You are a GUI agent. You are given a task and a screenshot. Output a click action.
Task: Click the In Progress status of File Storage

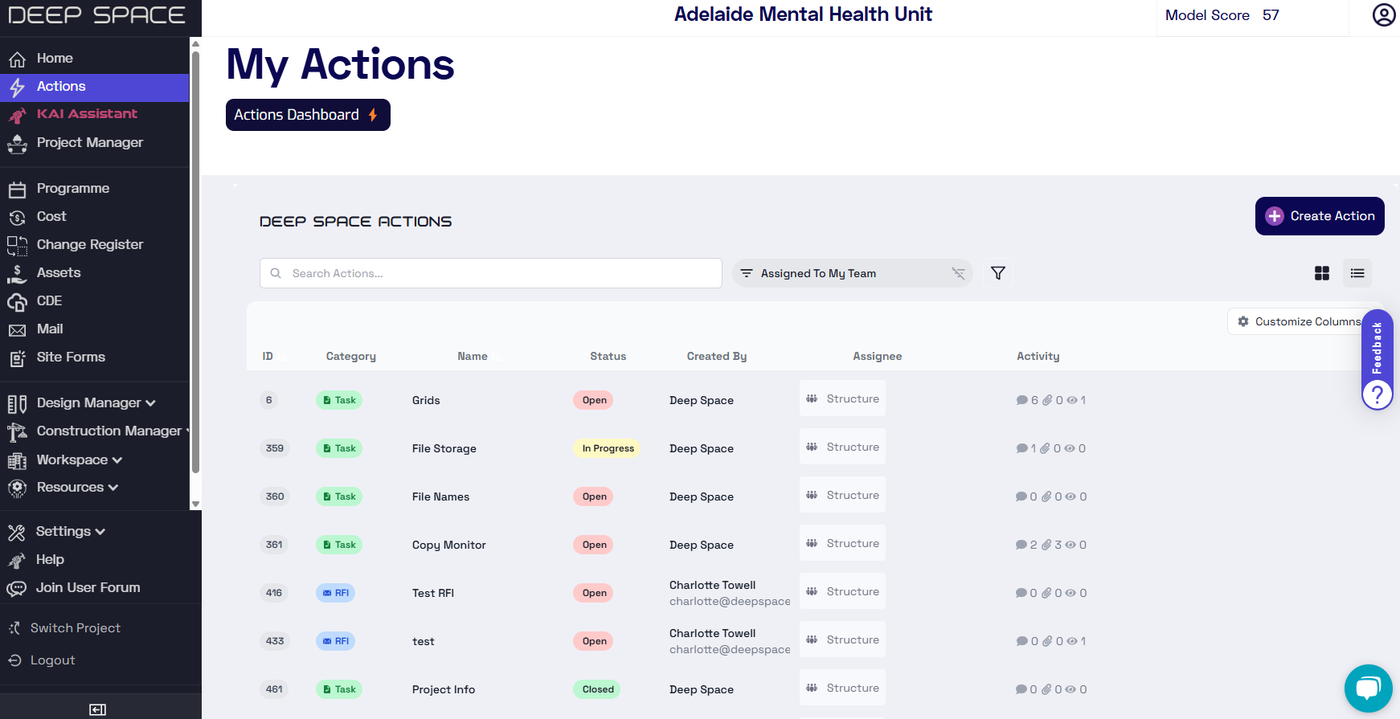608,449
